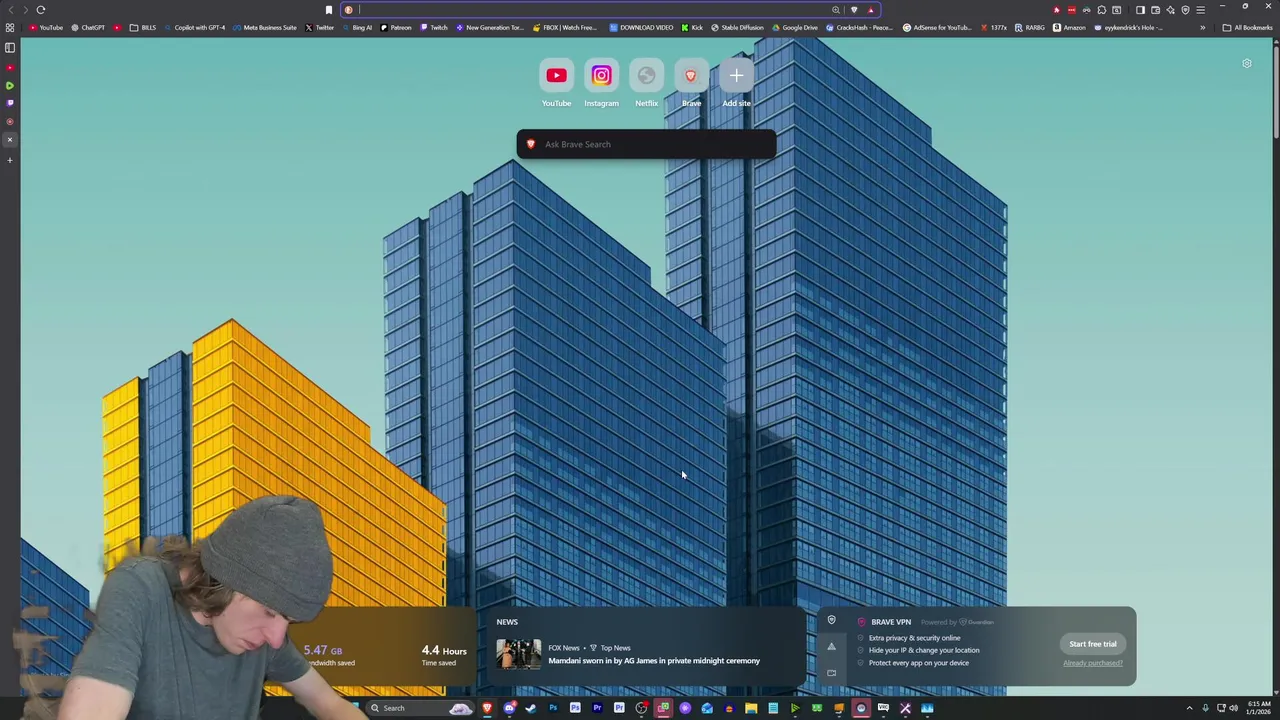This screenshot has height=720, width=1280.
Task: Open the Patreon bookmark
Action: click(x=396, y=28)
